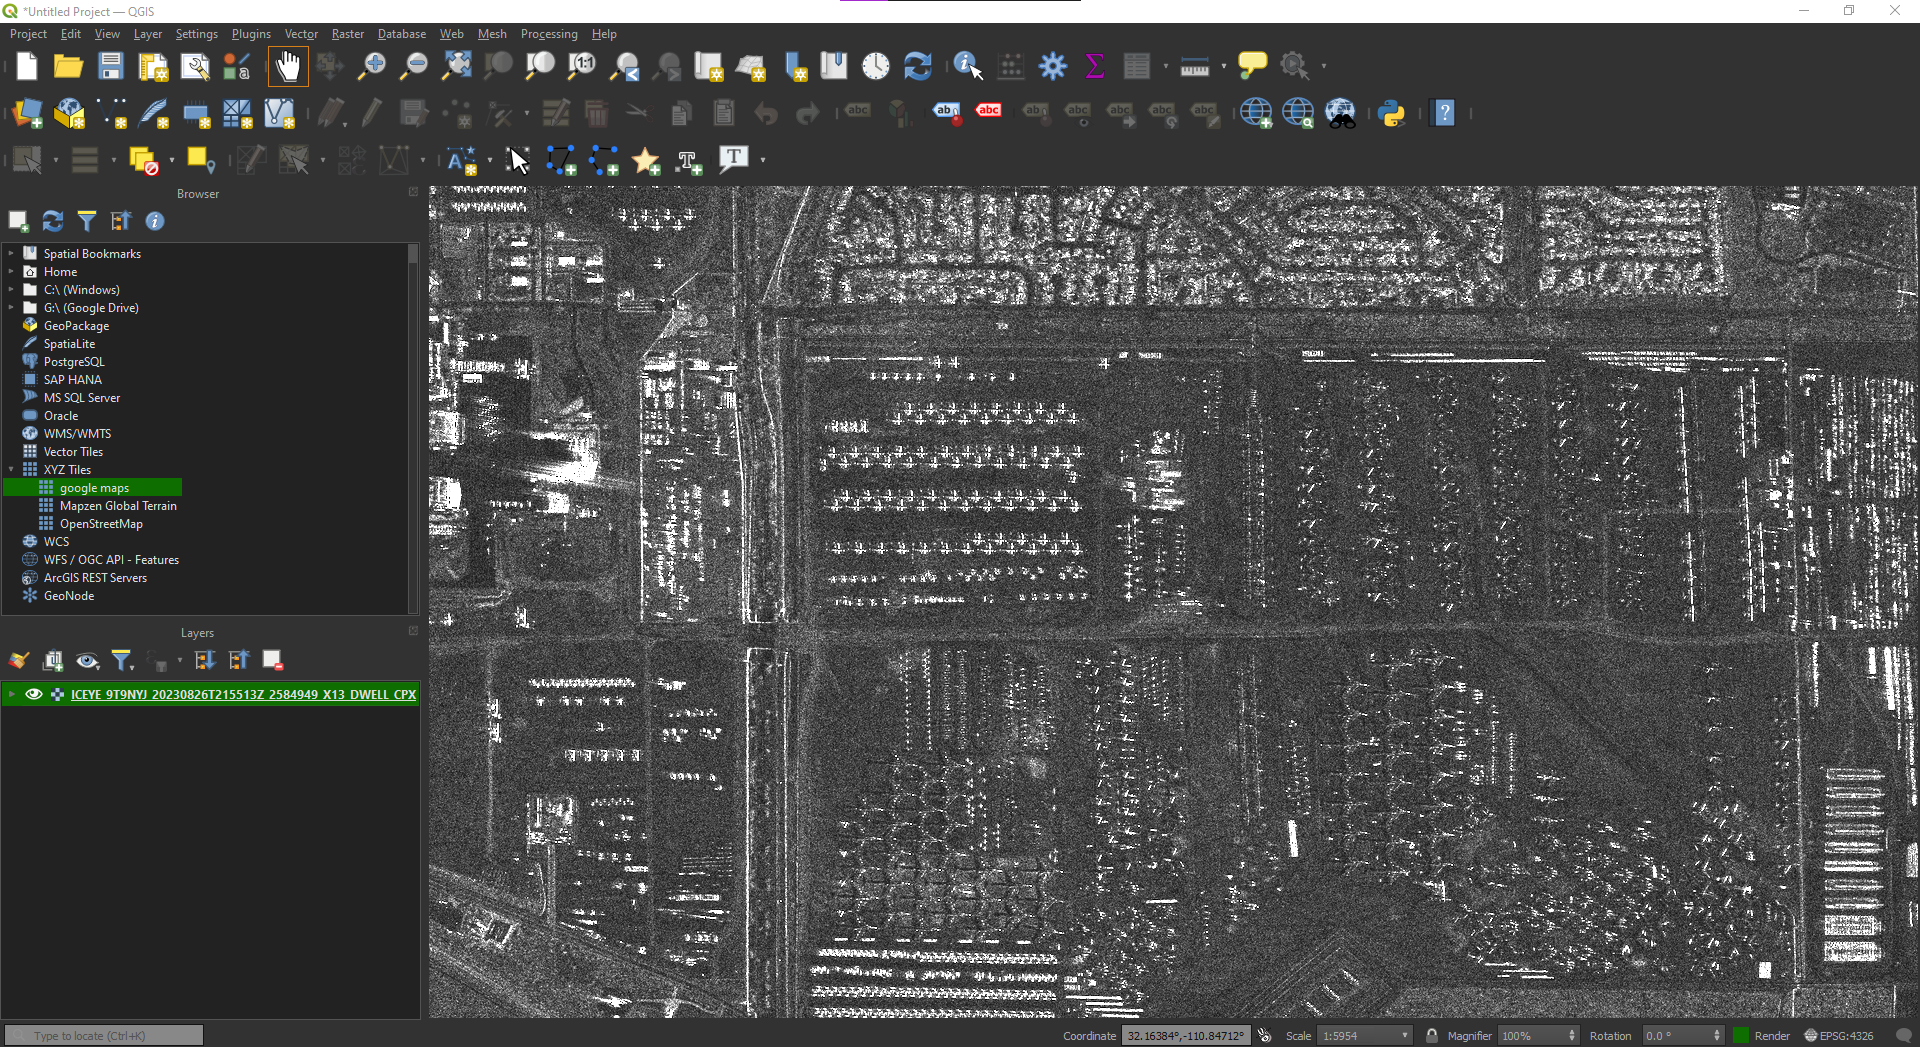The image size is (1920, 1047).
Task: Activate the Zoom In magnifier tool
Action: point(372,67)
